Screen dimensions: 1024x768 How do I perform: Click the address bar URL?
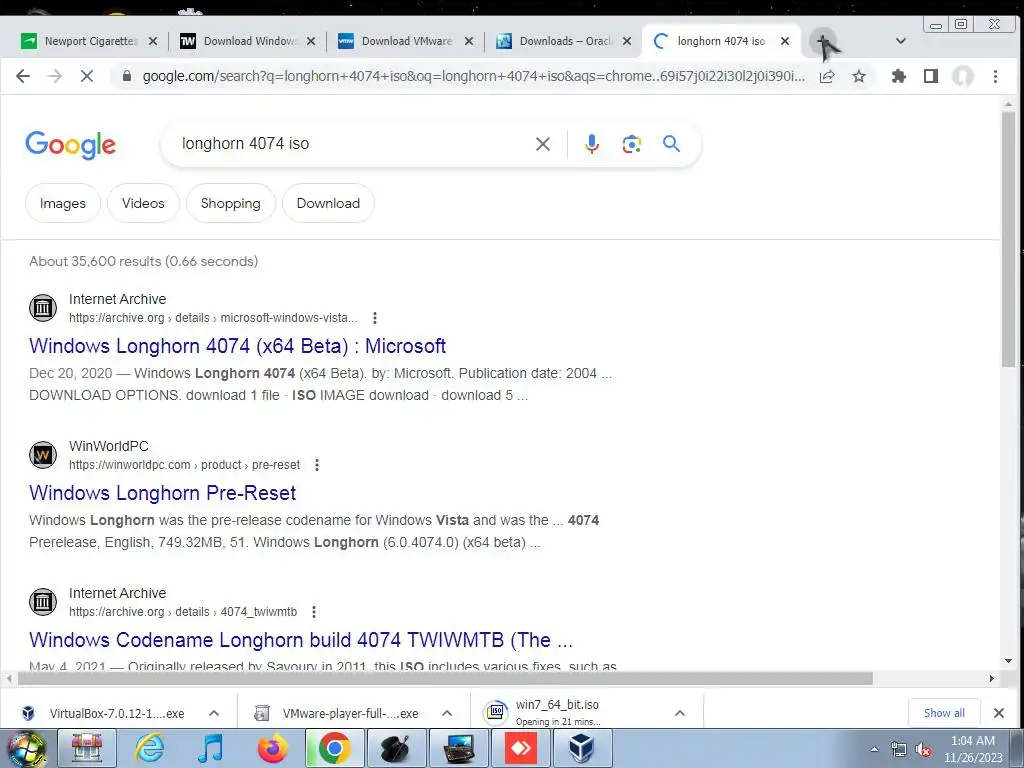[473, 76]
